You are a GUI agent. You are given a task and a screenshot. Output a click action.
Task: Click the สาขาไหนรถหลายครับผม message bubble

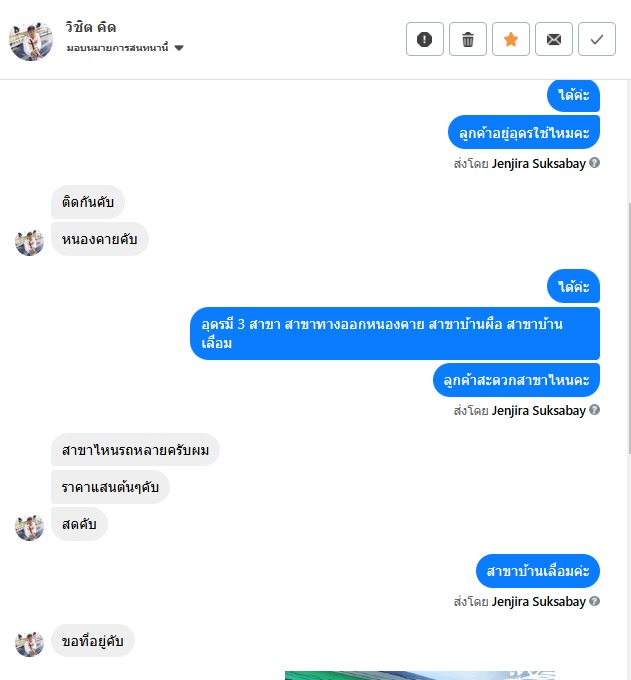point(135,450)
